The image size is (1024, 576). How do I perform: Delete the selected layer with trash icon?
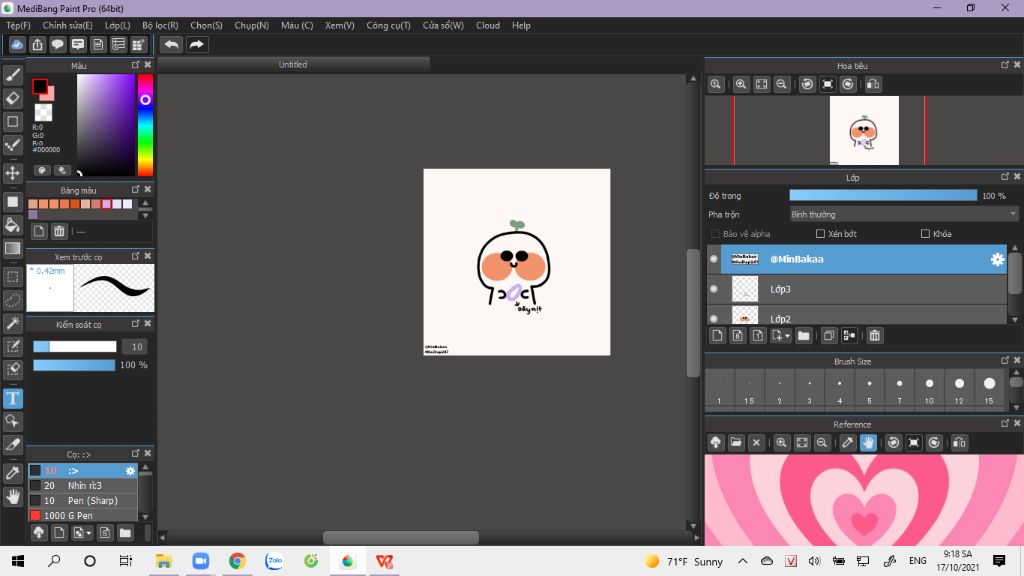(874, 336)
